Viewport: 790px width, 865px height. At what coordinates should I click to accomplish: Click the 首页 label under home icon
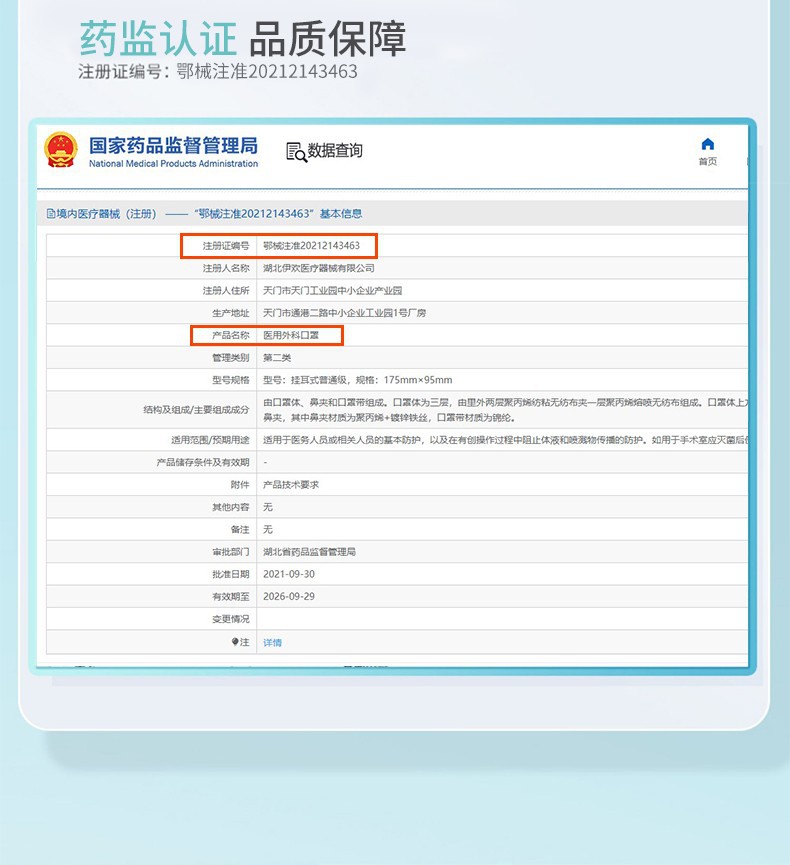click(708, 161)
